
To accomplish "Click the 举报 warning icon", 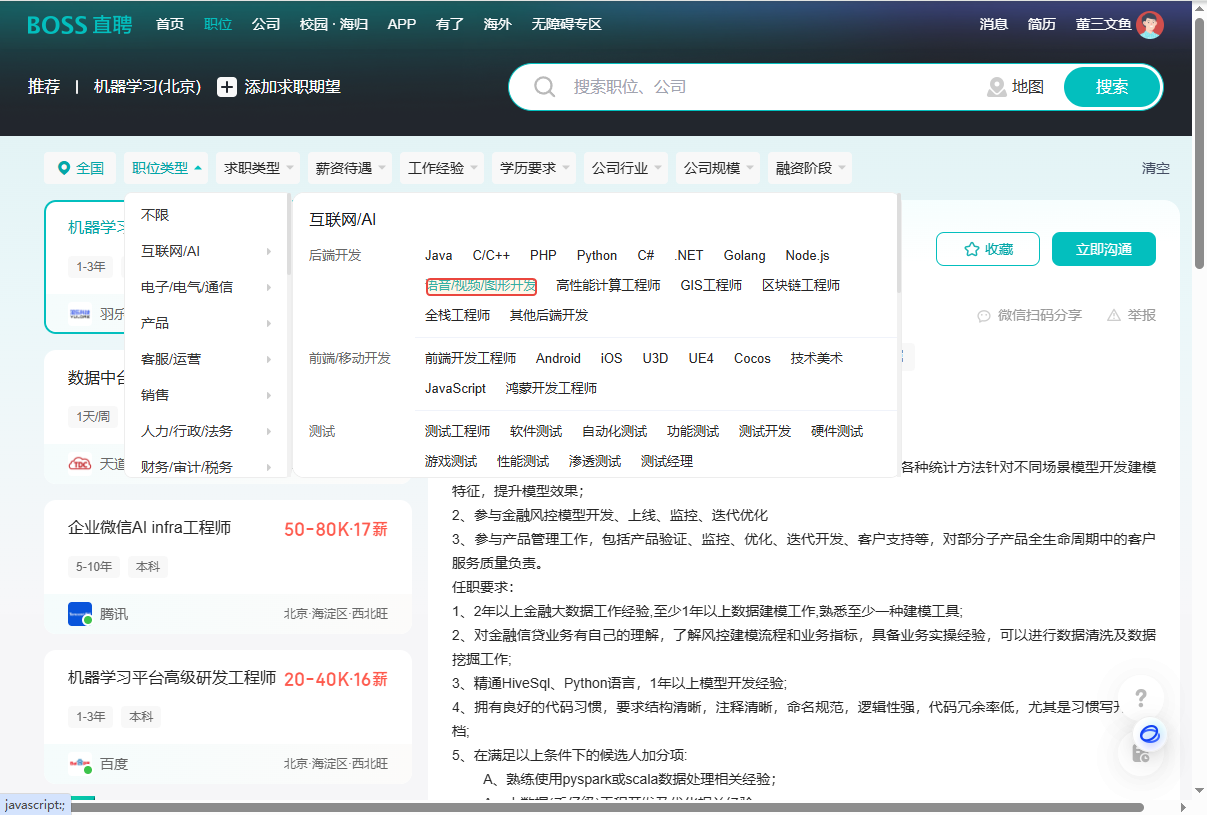I will click(x=1114, y=315).
